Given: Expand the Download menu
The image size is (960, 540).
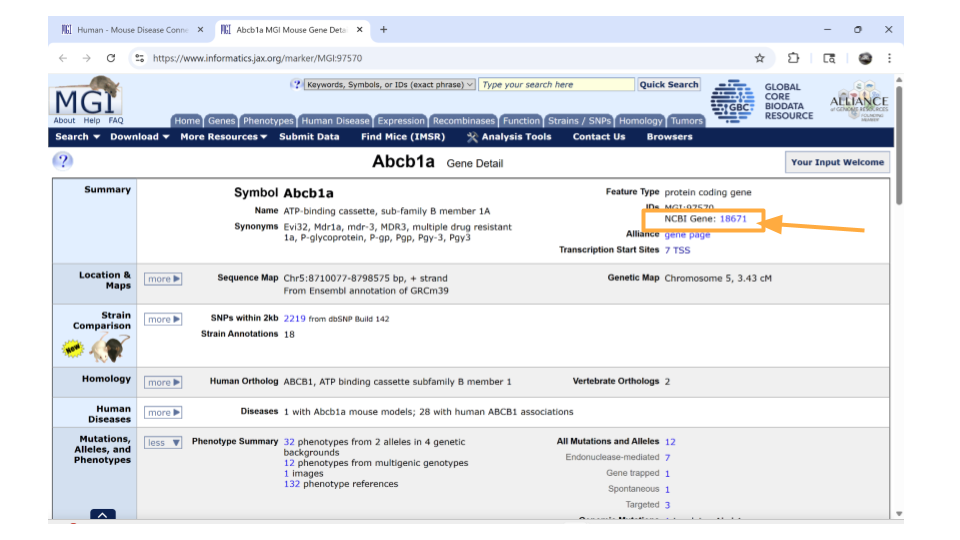Looking at the screenshot, I should (x=140, y=137).
